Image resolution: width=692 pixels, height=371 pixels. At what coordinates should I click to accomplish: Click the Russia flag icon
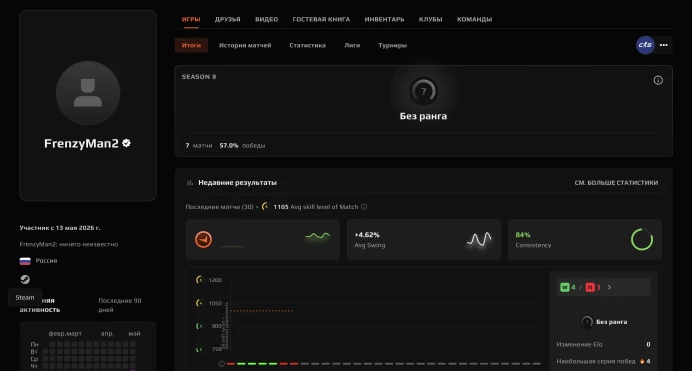(x=25, y=261)
